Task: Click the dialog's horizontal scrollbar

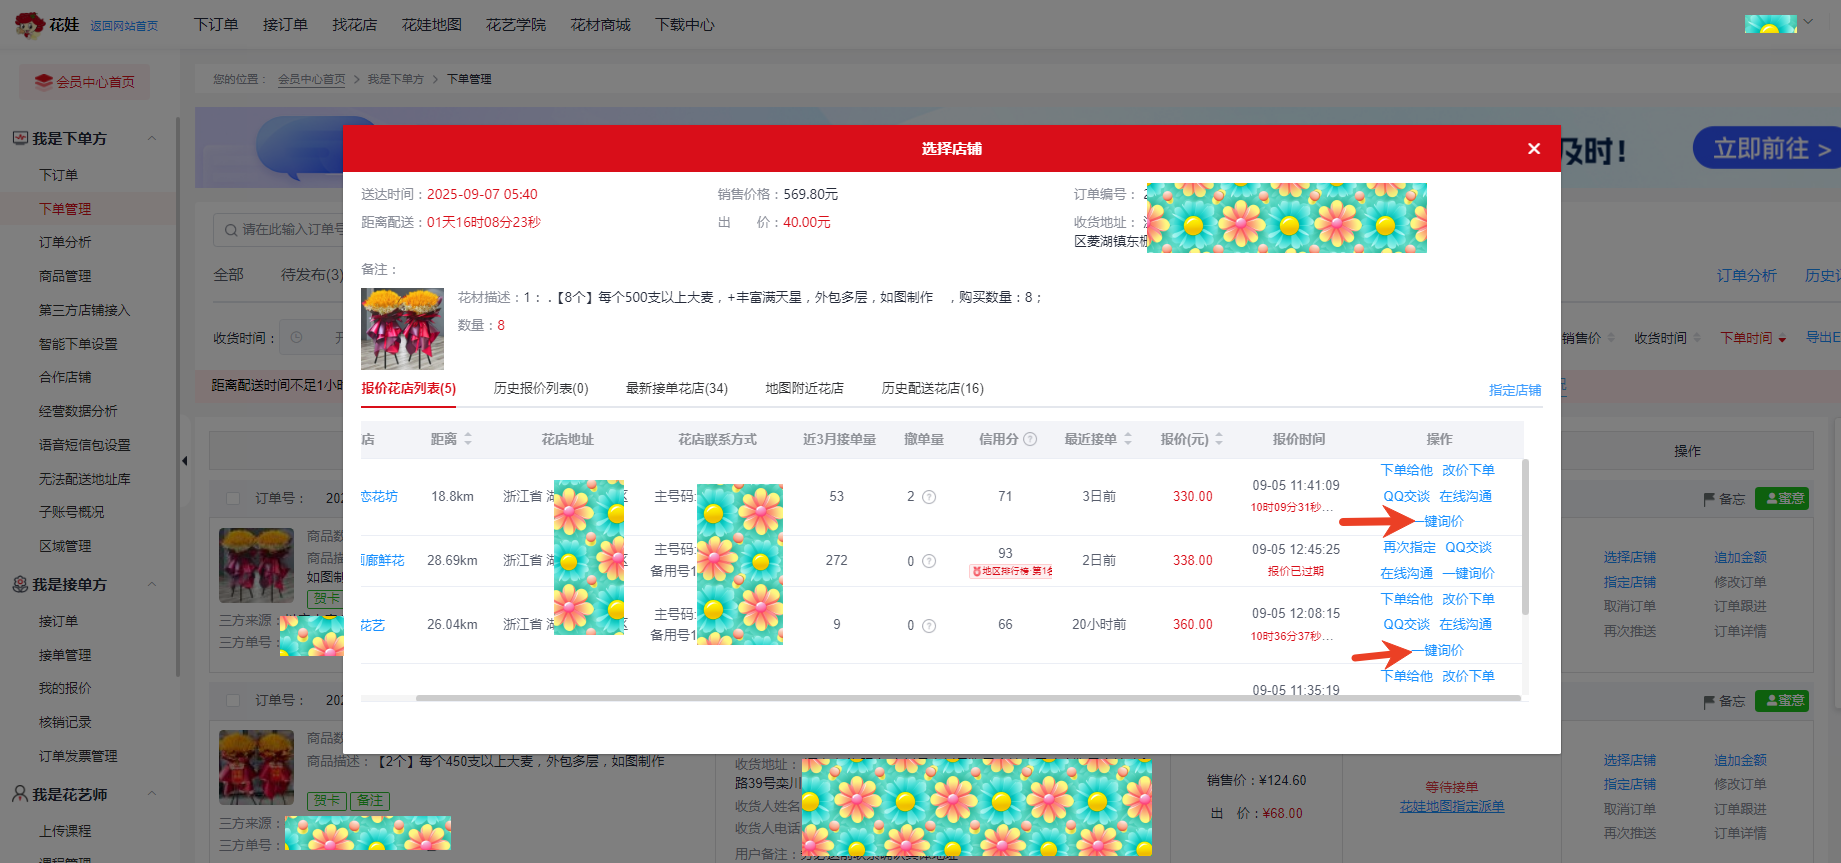Action: tap(968, 698)
